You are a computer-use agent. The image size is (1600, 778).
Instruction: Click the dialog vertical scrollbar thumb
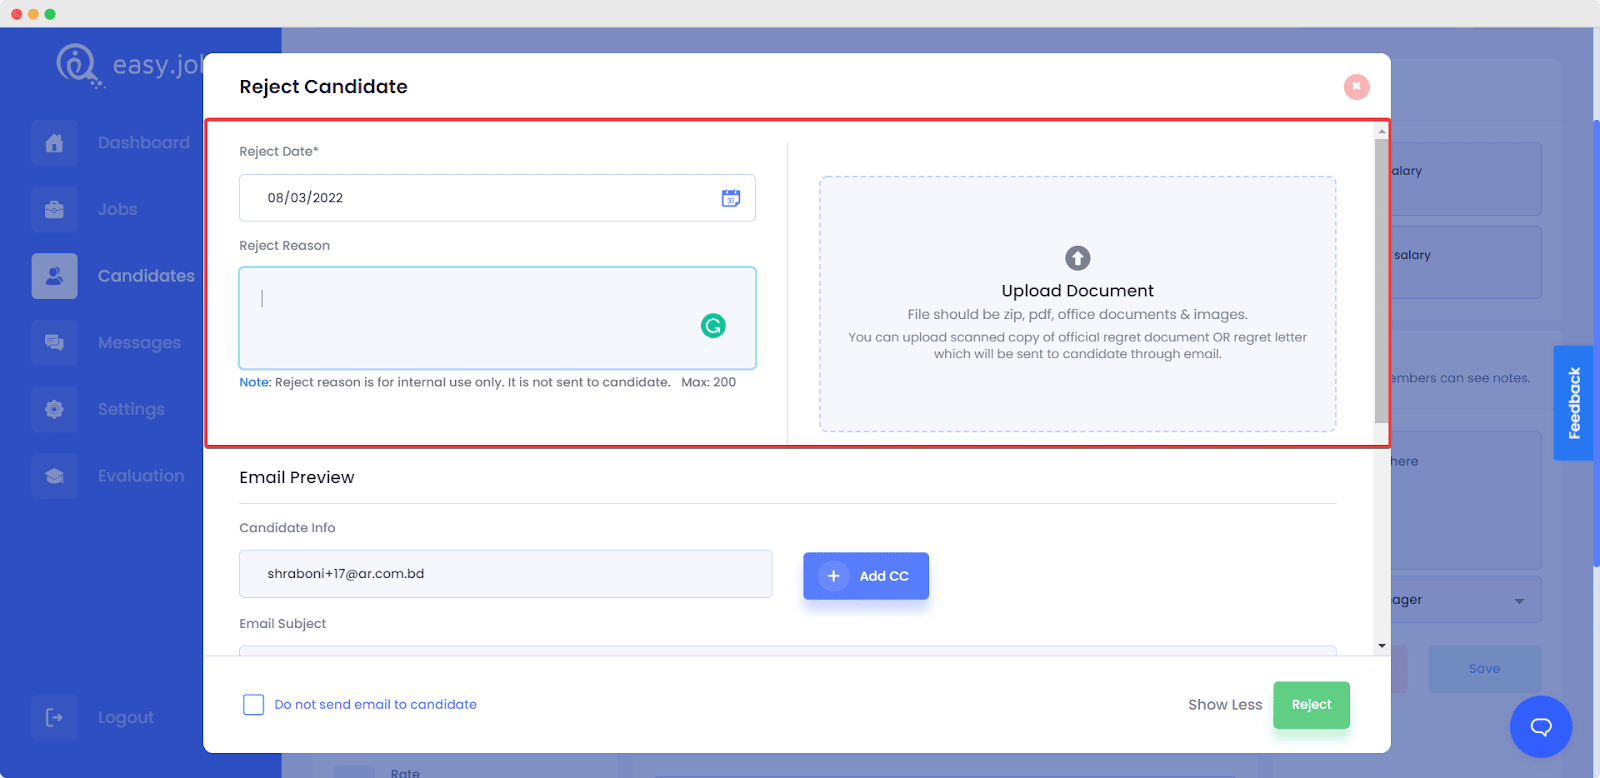click(1382, 280)
